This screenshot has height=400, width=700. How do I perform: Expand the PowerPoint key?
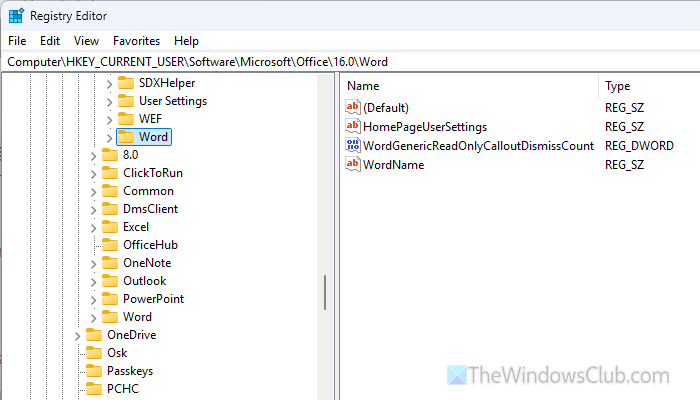93,300
